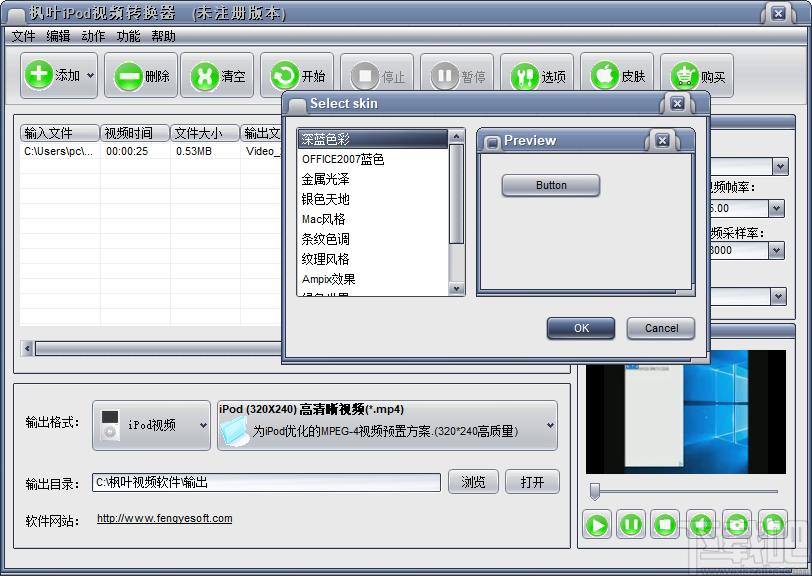The width and height of the screenshot is (812, 576).
Task: Select the Mac风格 skin
Action: pyautogui.click(x=373, y=219)
